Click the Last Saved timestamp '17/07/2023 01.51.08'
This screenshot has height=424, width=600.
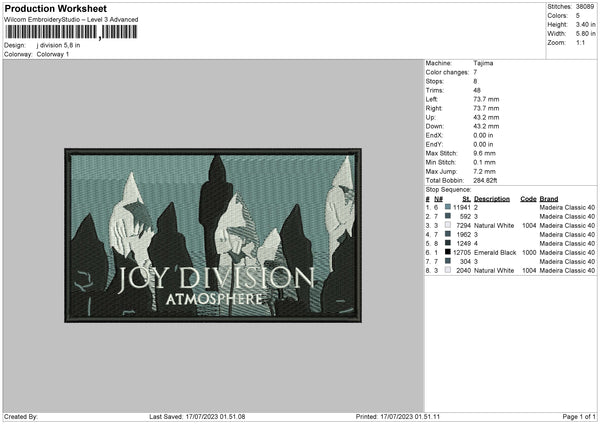click(x=215, y=417)
